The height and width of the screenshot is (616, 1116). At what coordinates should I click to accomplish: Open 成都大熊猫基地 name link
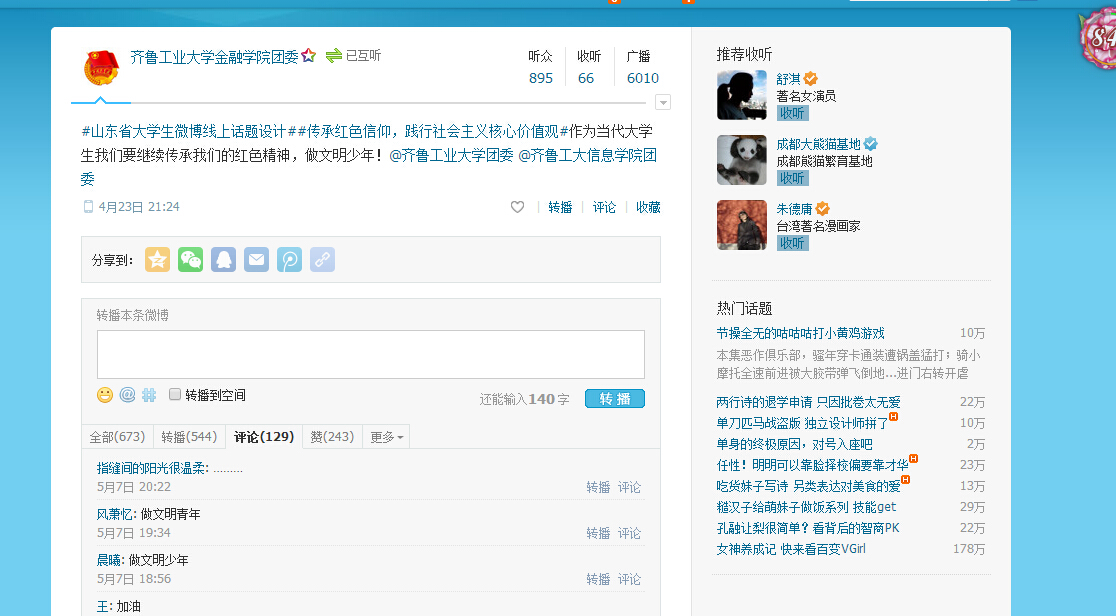pos(818,145)
